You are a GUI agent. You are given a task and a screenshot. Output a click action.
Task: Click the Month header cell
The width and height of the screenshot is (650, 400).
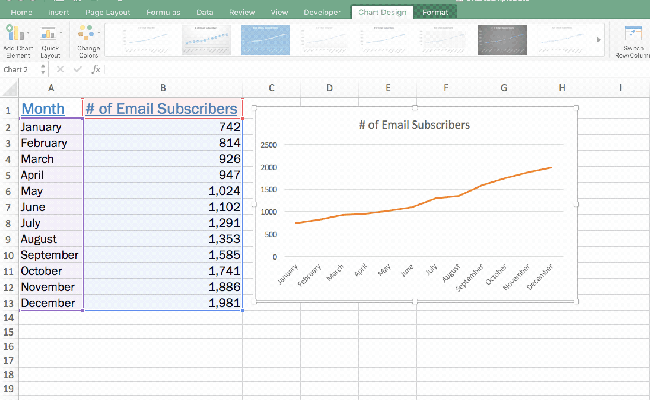pos(51,109)
